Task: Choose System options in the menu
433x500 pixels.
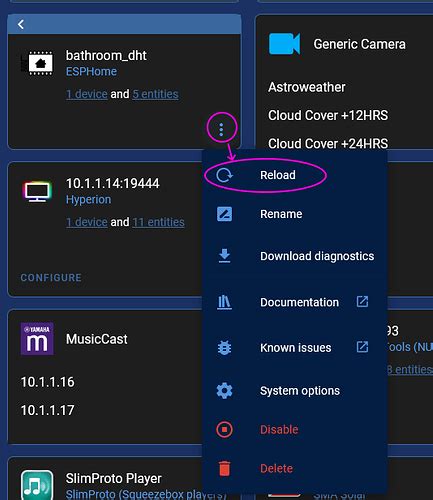Action: tap(295, 391)
